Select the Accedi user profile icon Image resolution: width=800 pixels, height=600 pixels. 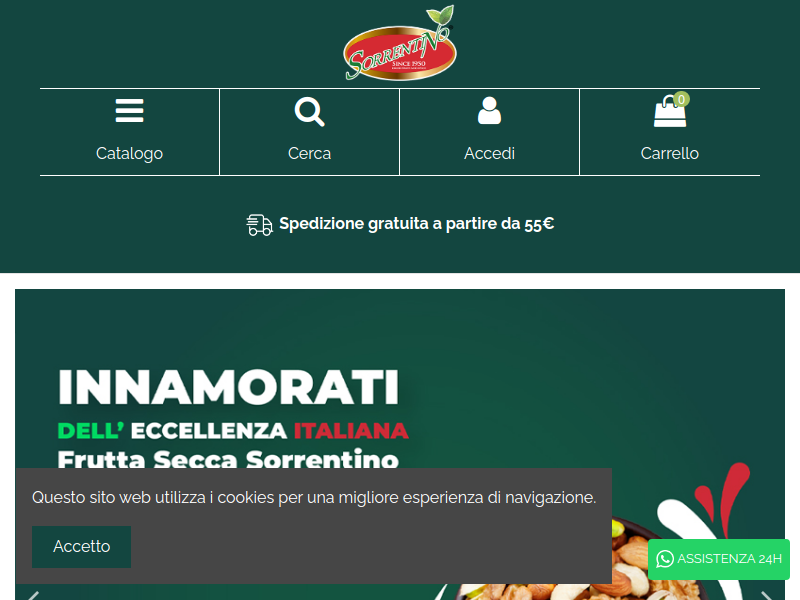[489, 110]
